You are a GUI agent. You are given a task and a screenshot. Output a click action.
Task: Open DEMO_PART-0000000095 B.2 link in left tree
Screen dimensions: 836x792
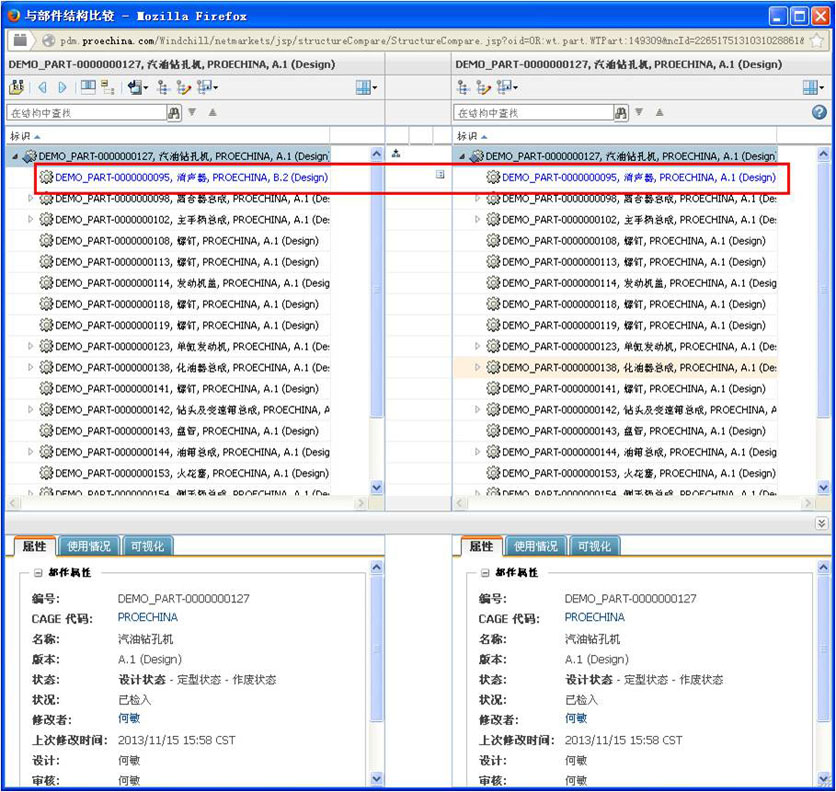point(191,178)
